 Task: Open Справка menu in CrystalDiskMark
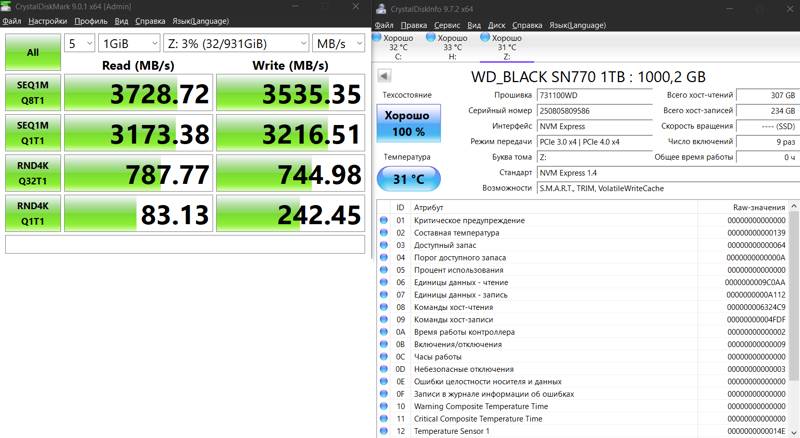click(x=150, y=21)
